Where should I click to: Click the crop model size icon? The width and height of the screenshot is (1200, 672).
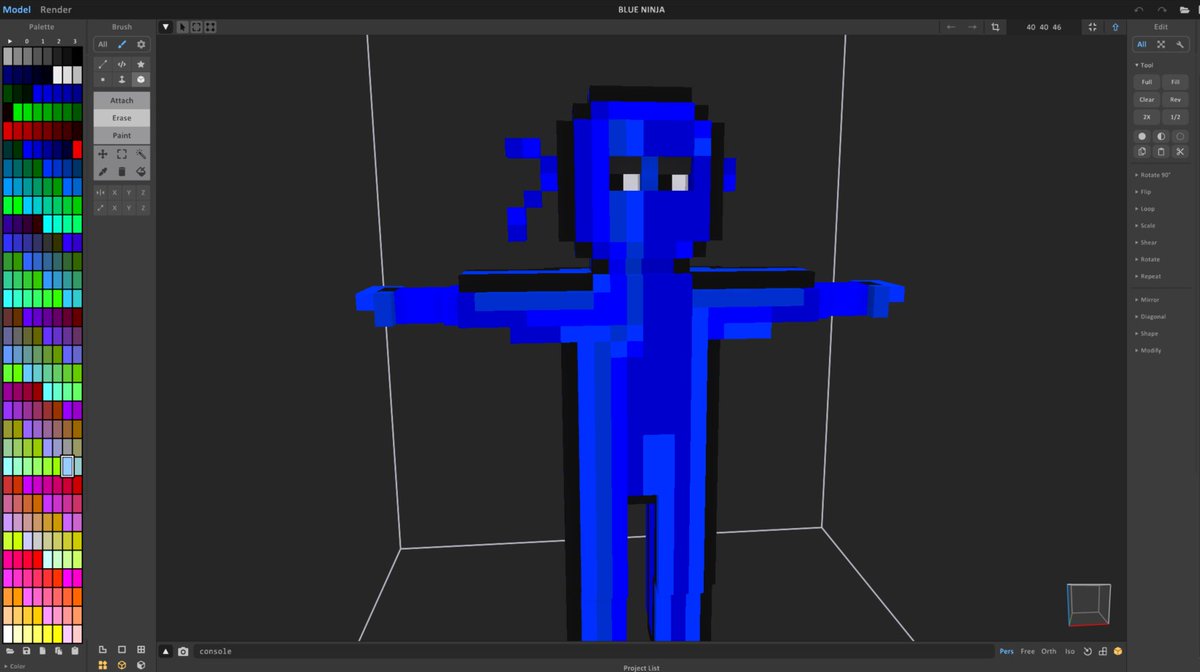pyautogui.click(x=995, y=27)
